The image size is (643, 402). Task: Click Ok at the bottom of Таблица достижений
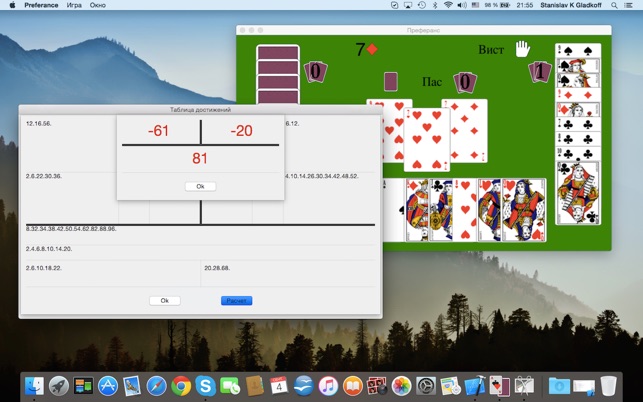(x=164, y=300)
